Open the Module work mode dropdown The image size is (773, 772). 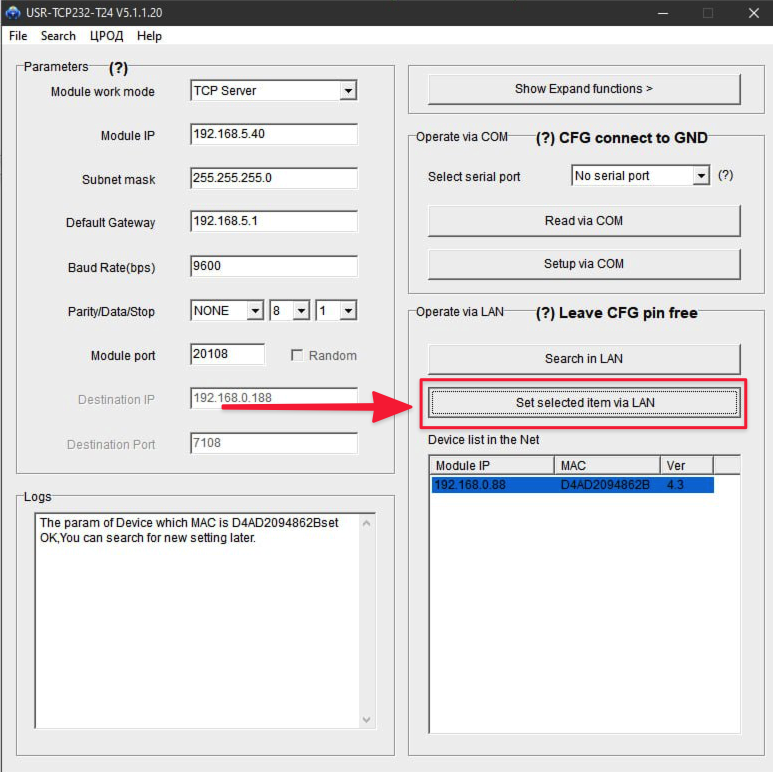click(347, 91)
